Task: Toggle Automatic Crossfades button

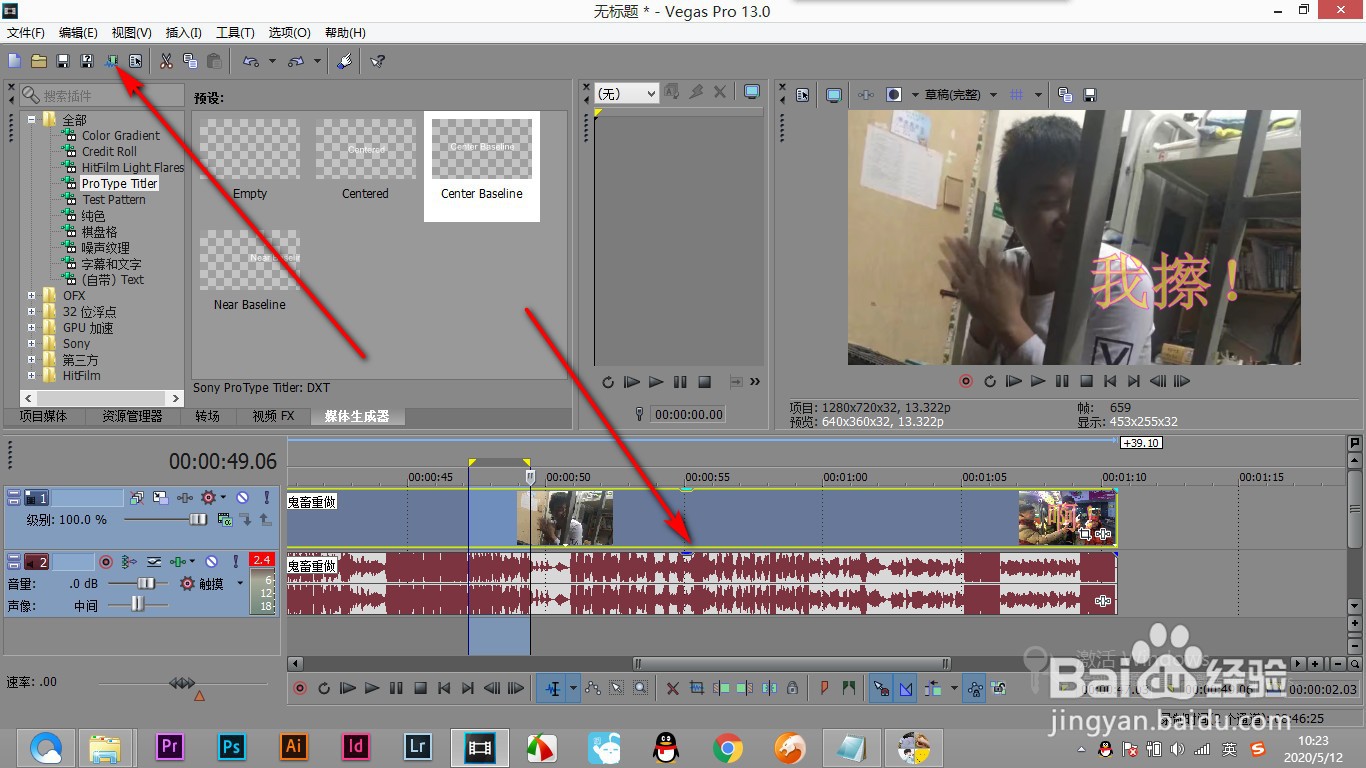Action: pyautogui.click(x=905, y=688)
